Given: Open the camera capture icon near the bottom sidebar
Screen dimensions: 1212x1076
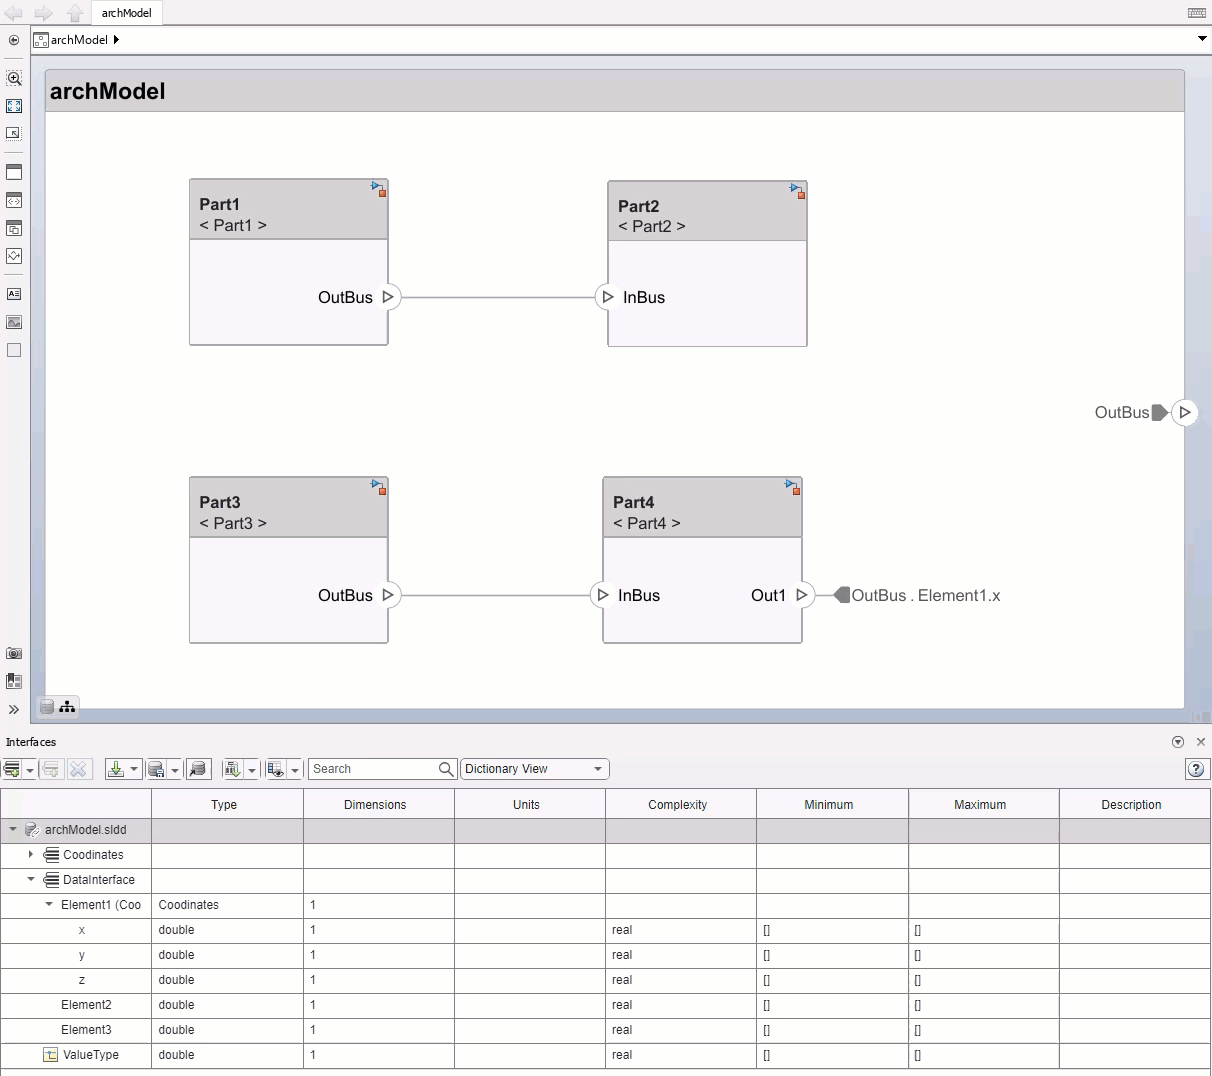Looking at the screenshot, I should (14, 653).
